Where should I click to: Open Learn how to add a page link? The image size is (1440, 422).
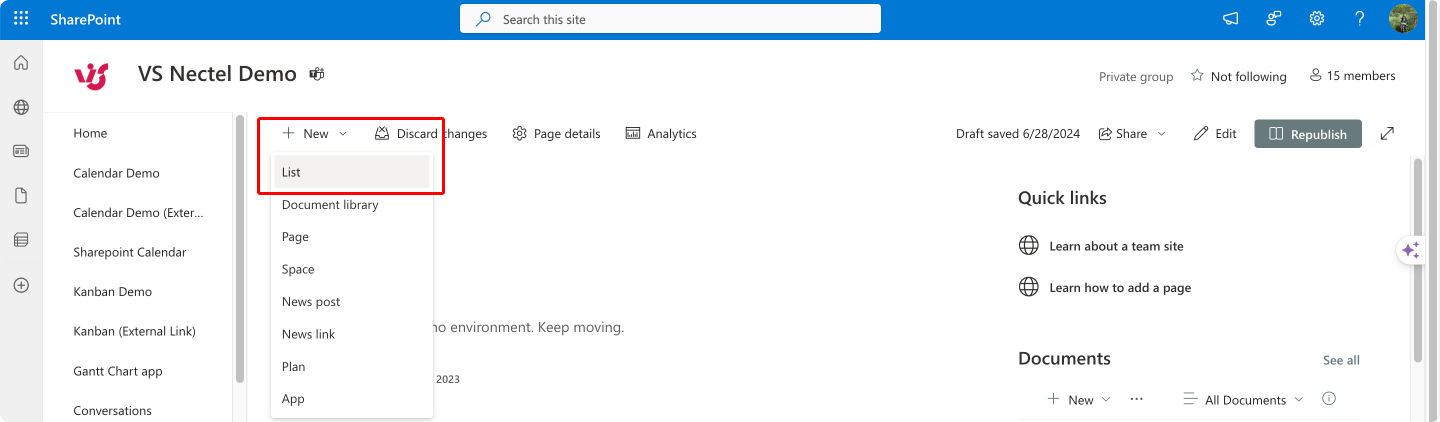pyautogui.click(x=1120, y=288)
